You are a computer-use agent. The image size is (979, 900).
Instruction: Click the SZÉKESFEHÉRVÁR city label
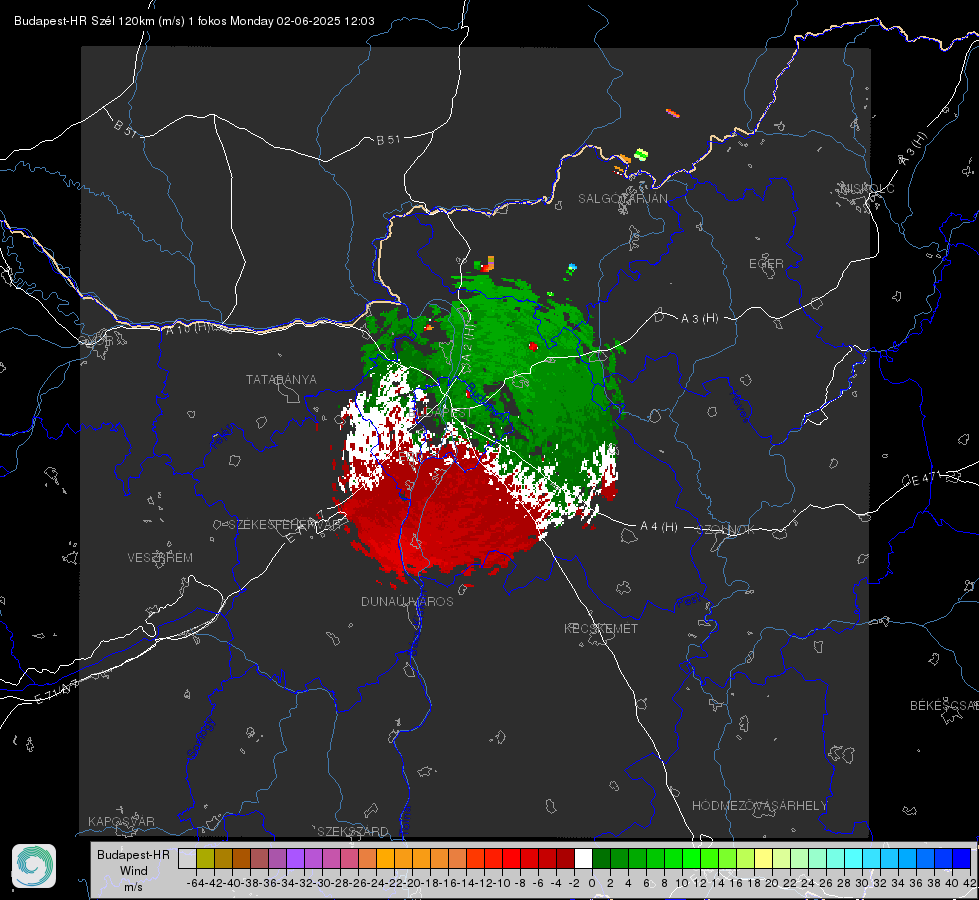point(285,525)
